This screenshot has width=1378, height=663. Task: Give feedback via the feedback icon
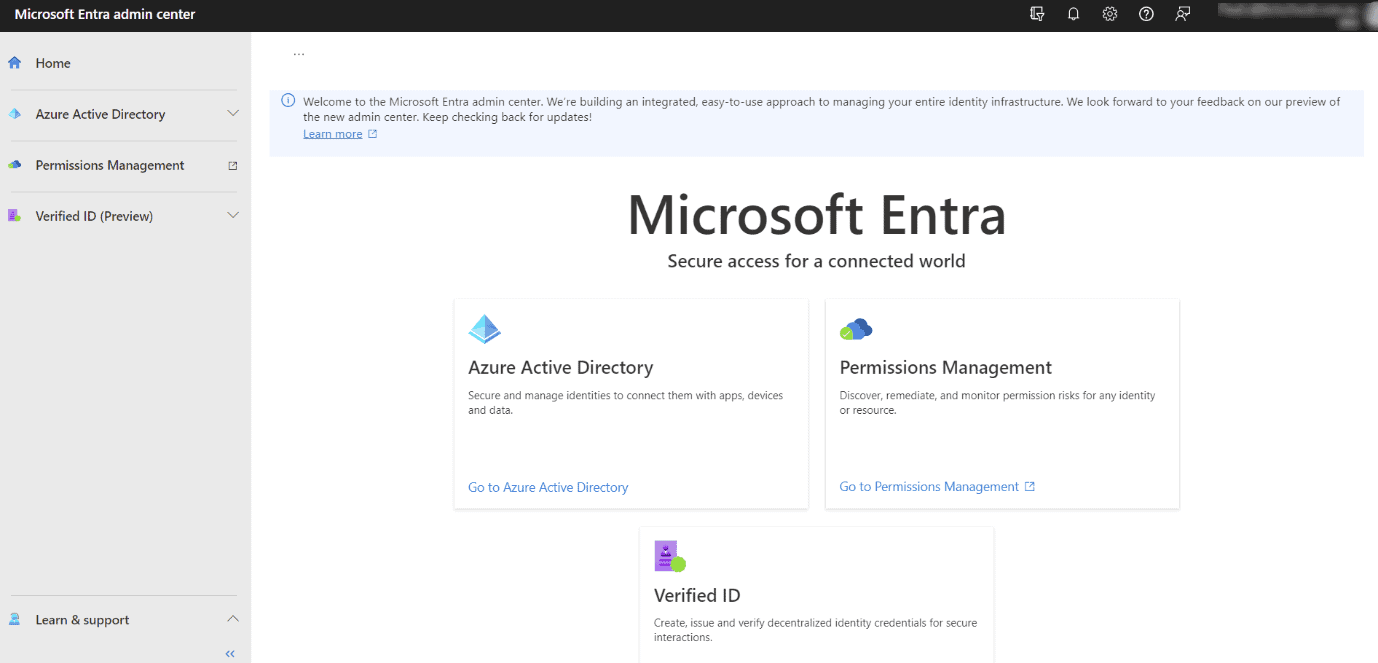pyautogui.click(x=1182, y=14)
